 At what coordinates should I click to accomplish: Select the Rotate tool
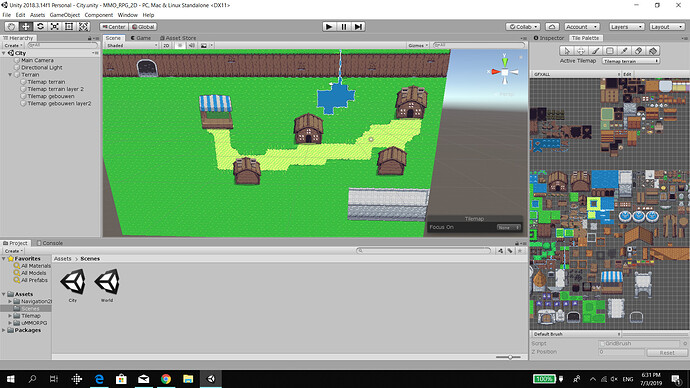(40, 26)
